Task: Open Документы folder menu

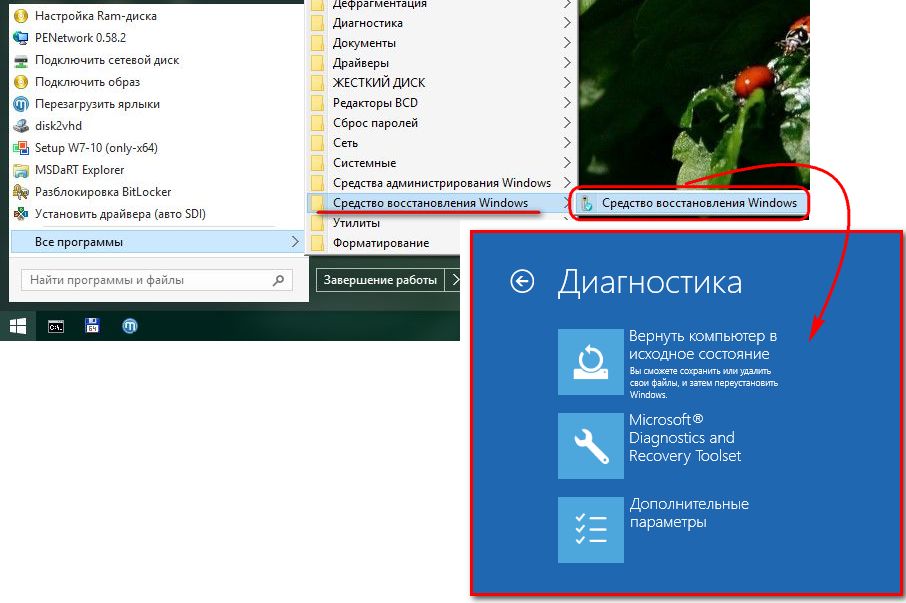Action: 441,43
